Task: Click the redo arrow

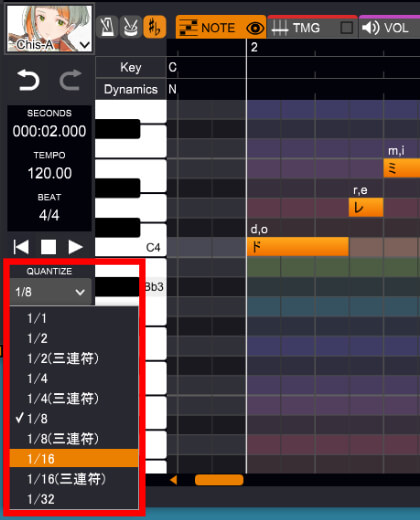Action: click(x=70, y=80)
